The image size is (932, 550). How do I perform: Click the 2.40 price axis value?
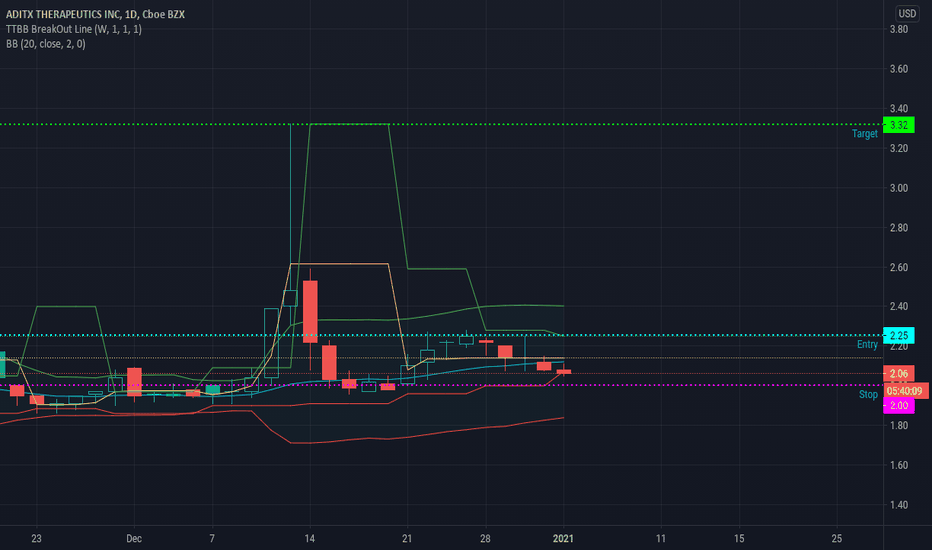899,306
